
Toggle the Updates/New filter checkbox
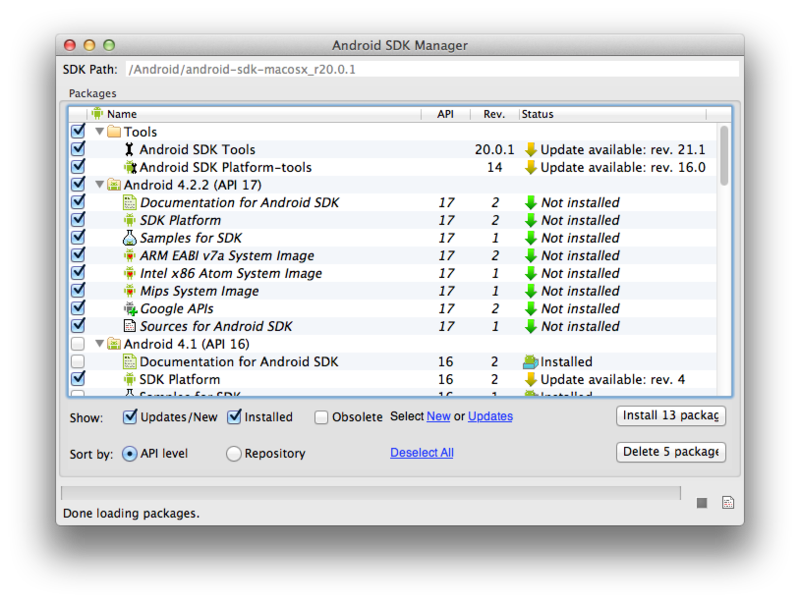[x=130, y=417]
